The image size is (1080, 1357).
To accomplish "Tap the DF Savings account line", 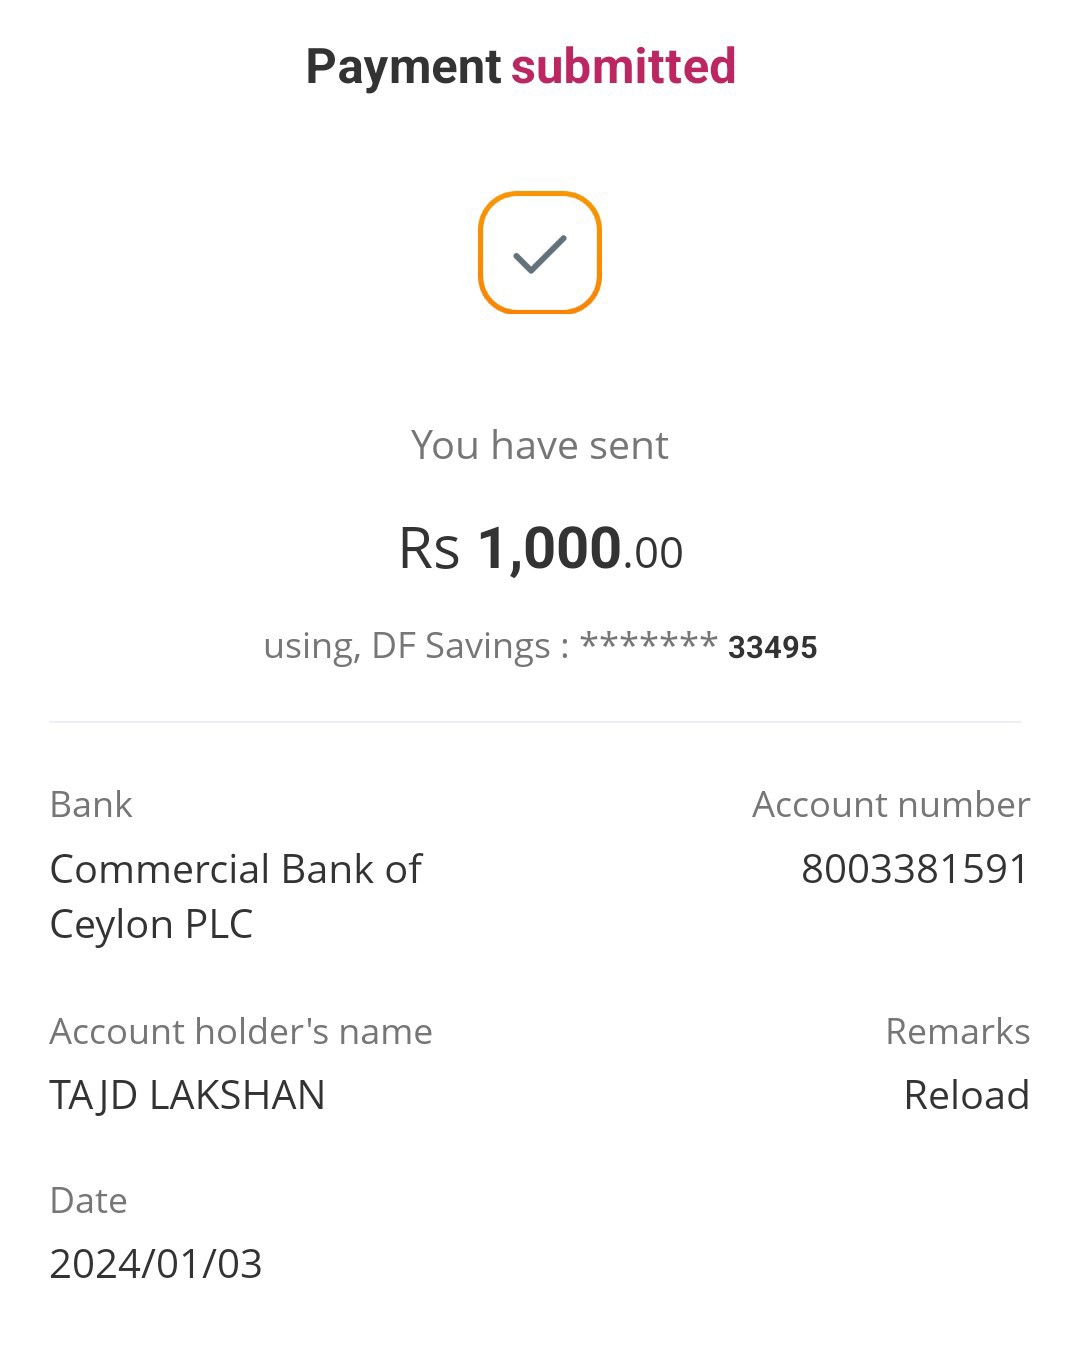I will coord(540,646).
